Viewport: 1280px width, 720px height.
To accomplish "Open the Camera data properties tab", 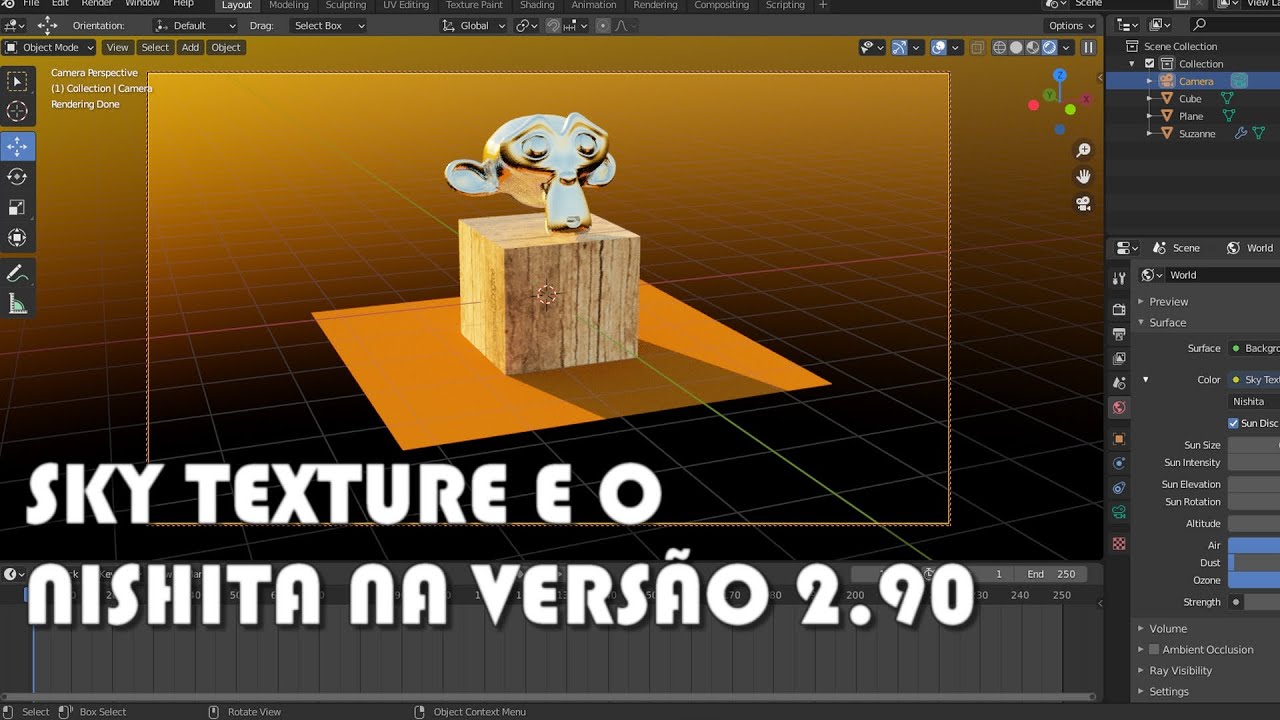I will pos(1119,512).
